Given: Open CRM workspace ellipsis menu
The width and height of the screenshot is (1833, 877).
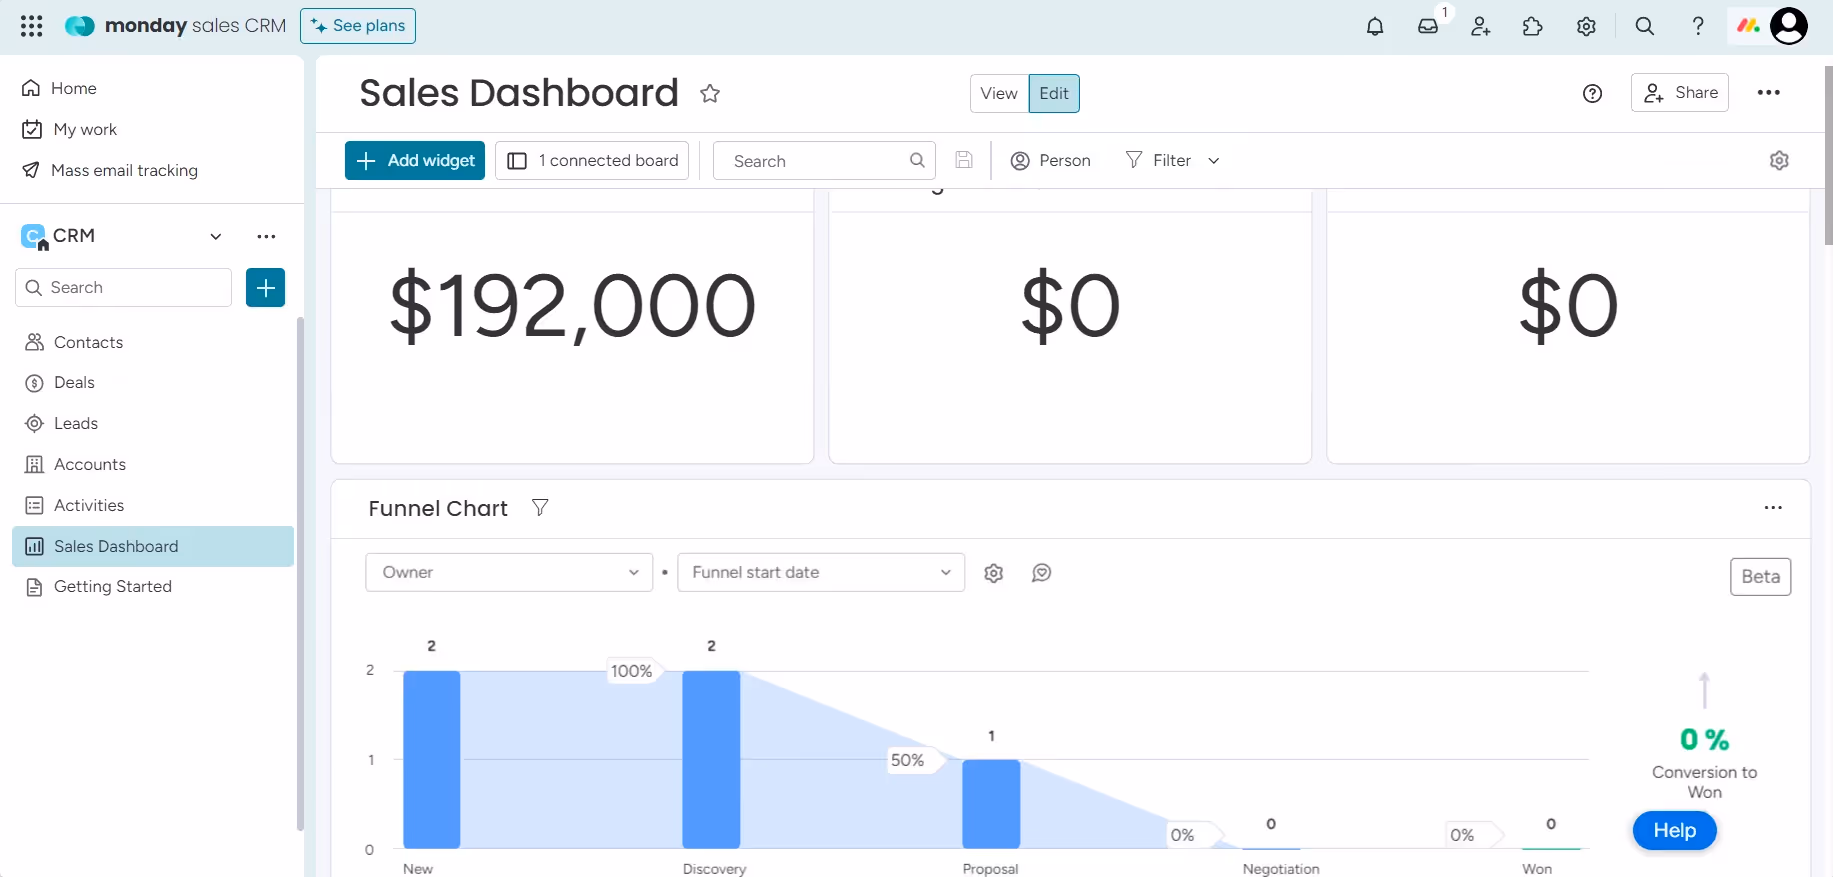Looking at the screenshot, I should pos(266,236).
